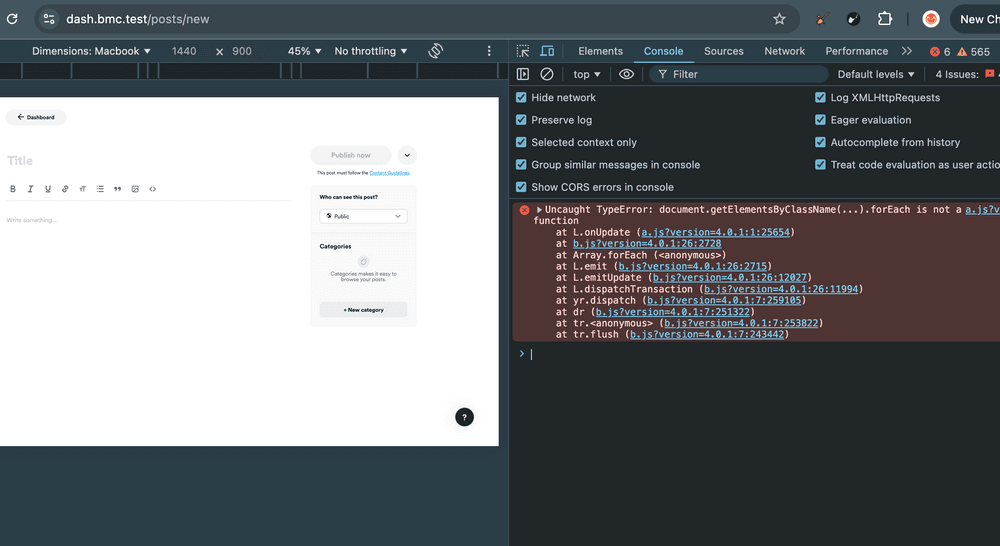Click the inspect element picker icon
The width and height of the screenshot is (1000, 546).
click(523, 51)
